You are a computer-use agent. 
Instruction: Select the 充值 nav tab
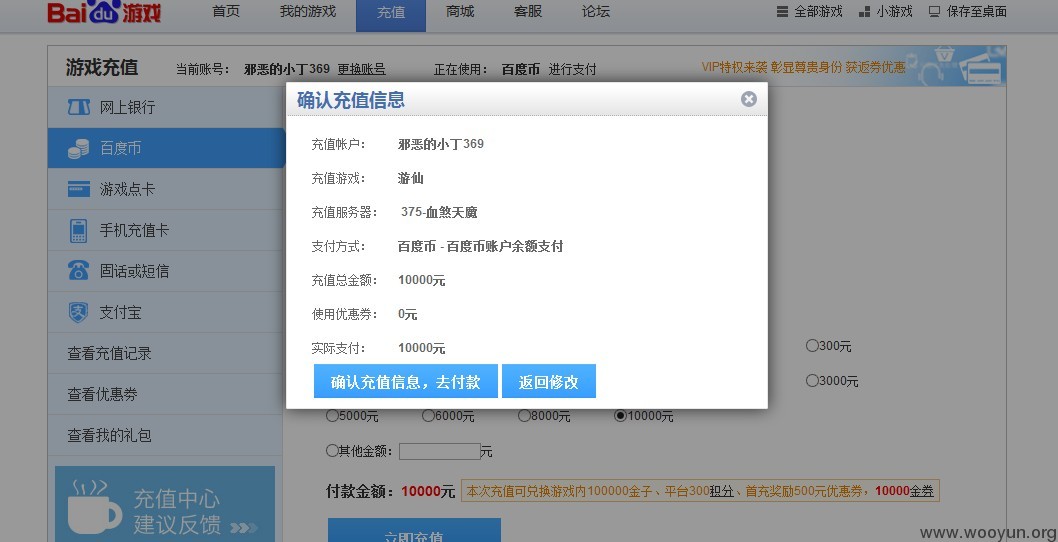point(391,15)
